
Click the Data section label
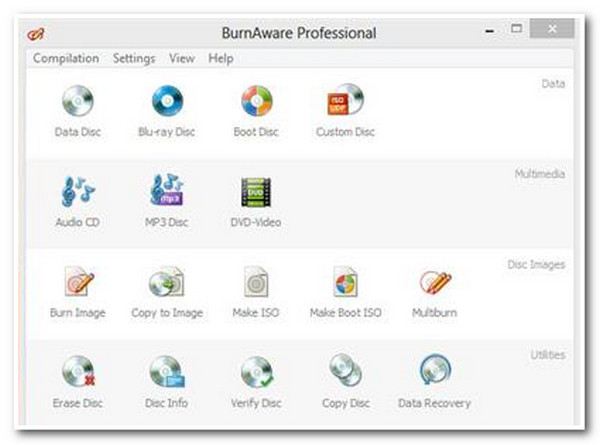pyautogui.click(x=553, y=83)
